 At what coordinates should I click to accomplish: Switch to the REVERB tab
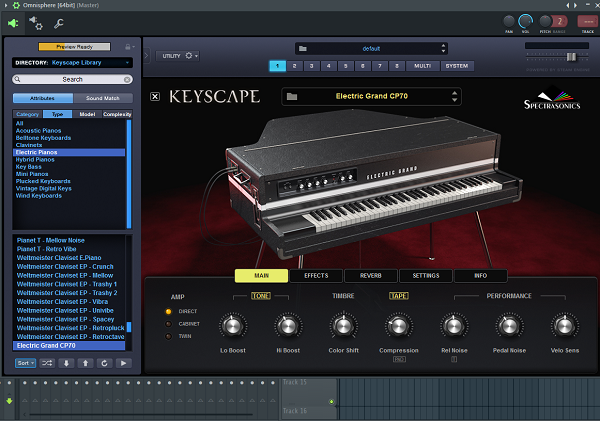pos(371,276)
